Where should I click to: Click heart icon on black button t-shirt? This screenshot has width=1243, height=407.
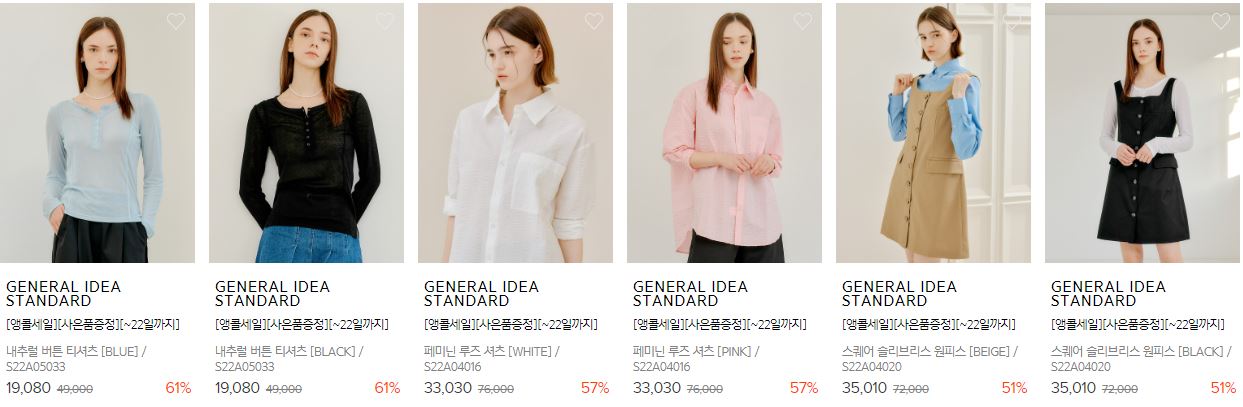tap(385, 21)
